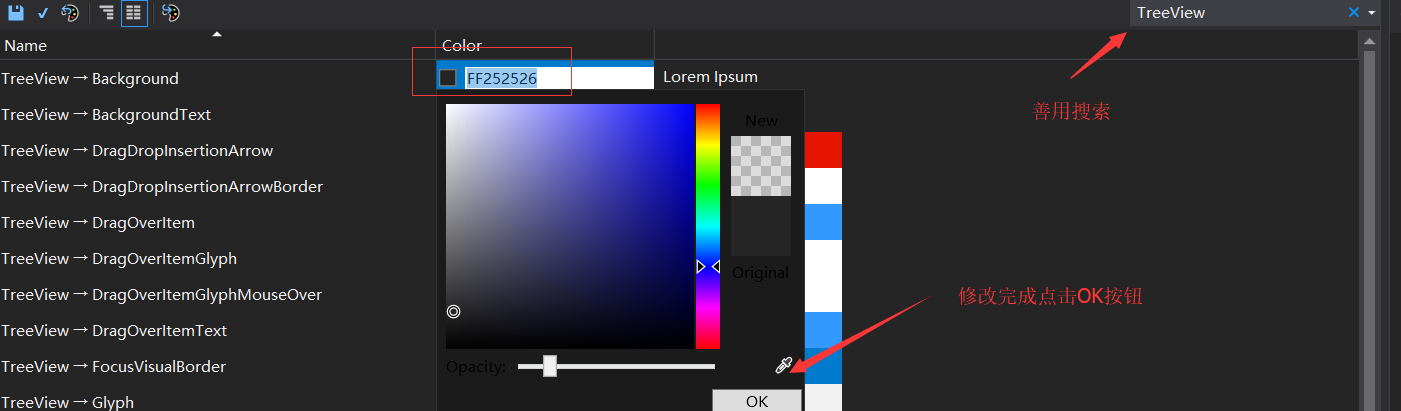This screenshot has width=1401, height=411.
Task: Click the hue marker arrows on the strip
Action: (x=708, y=266)
